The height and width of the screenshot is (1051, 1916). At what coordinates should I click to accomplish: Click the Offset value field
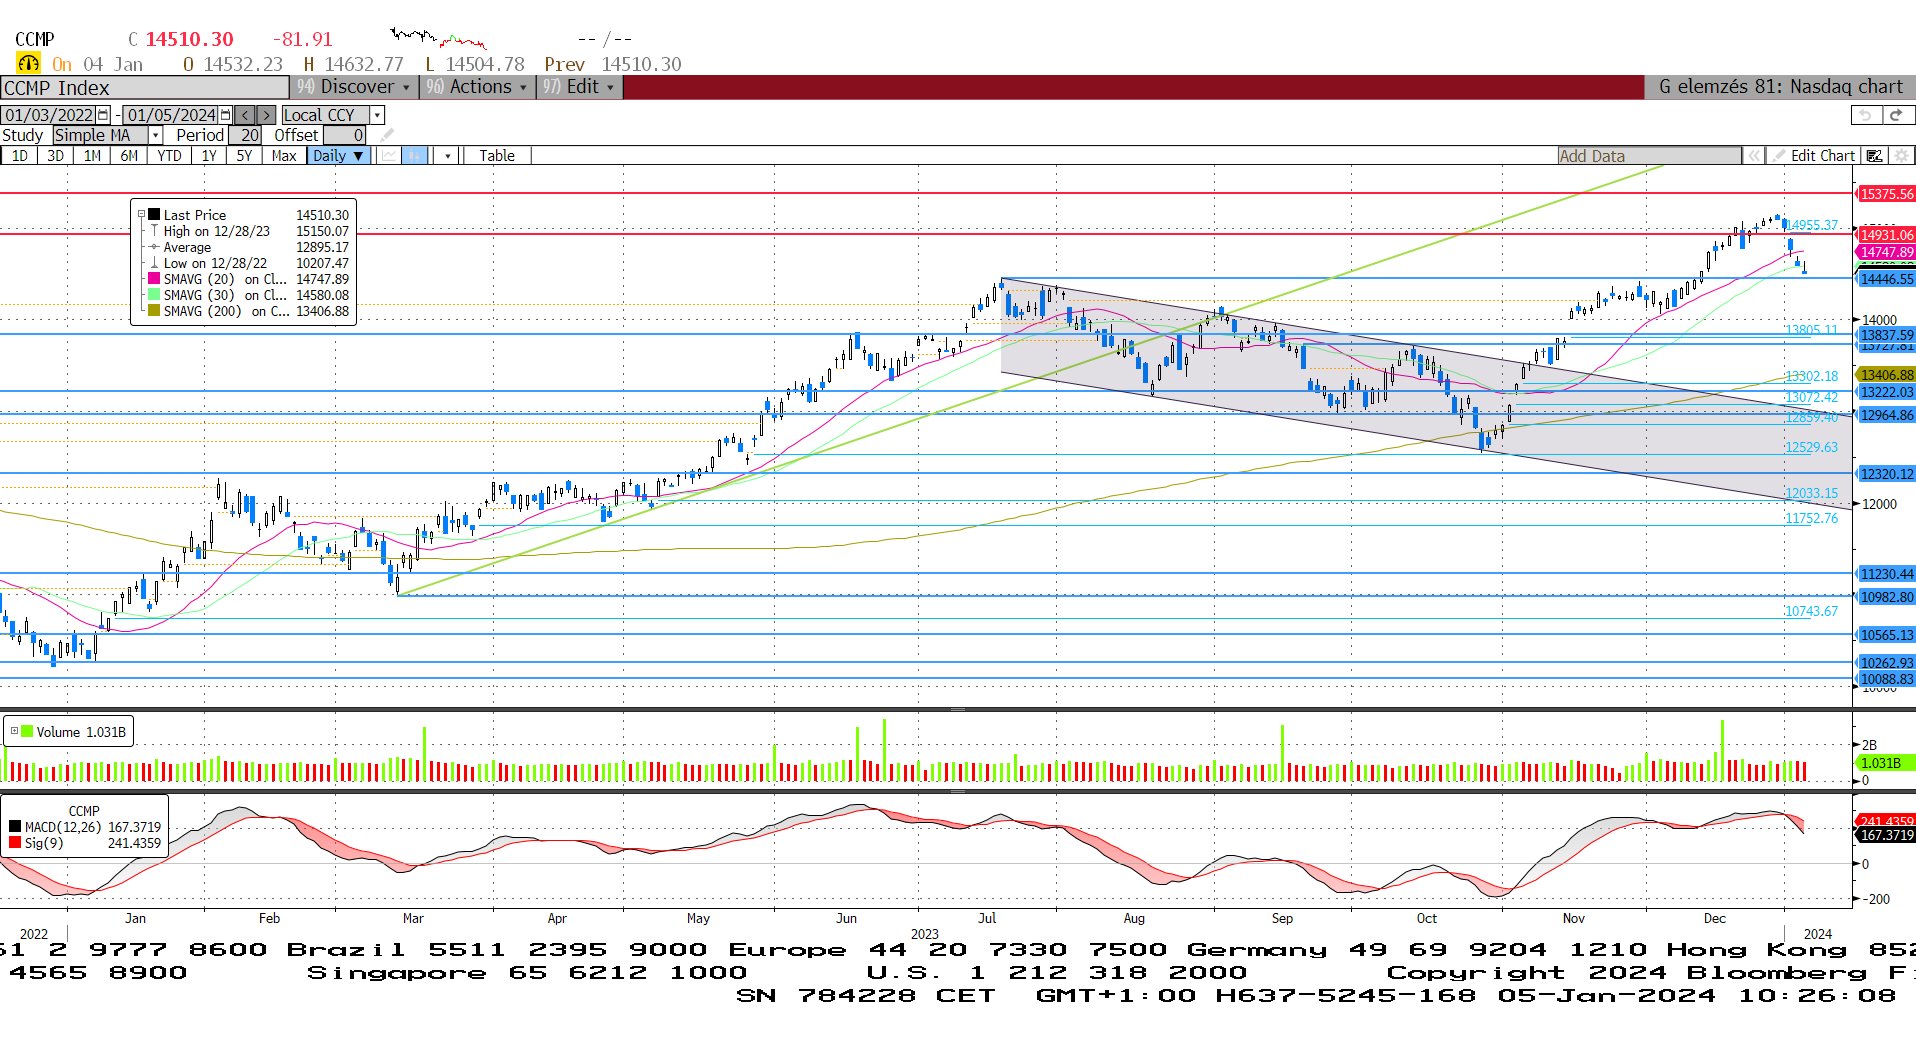[x=345, y=135]
